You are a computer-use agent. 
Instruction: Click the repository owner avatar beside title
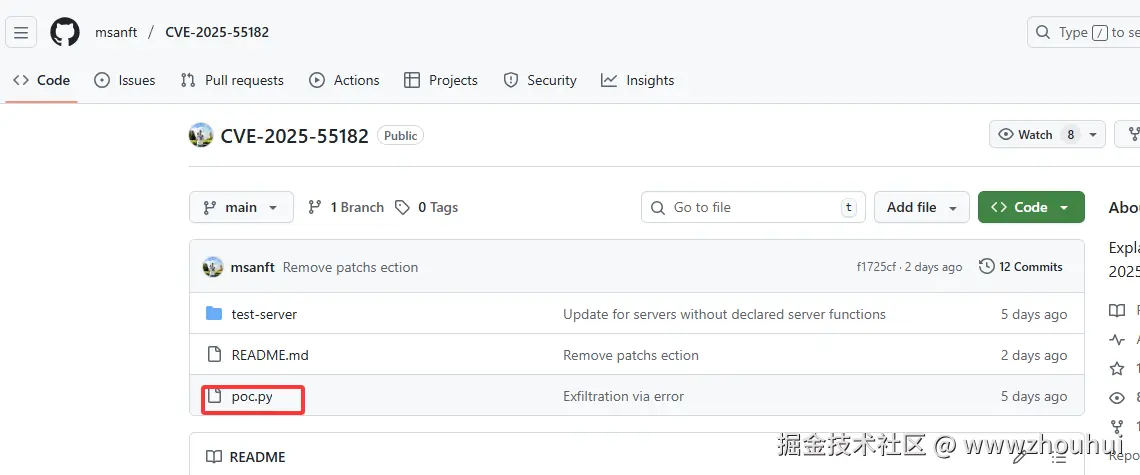201,135
